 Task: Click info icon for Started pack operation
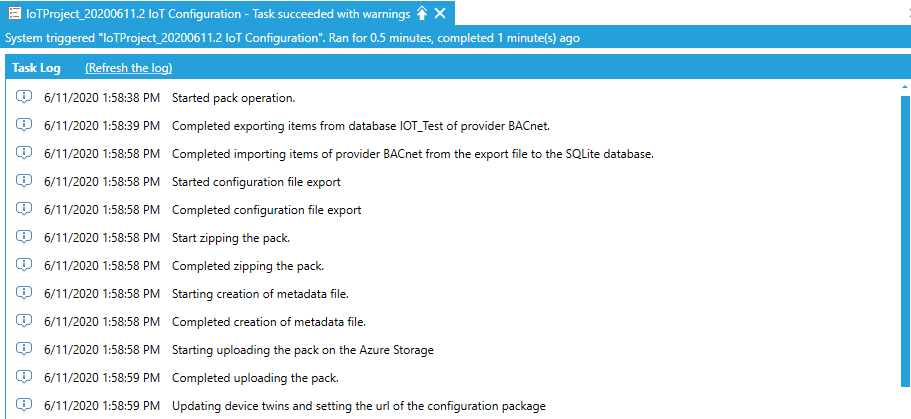click(x=24, y=97)
